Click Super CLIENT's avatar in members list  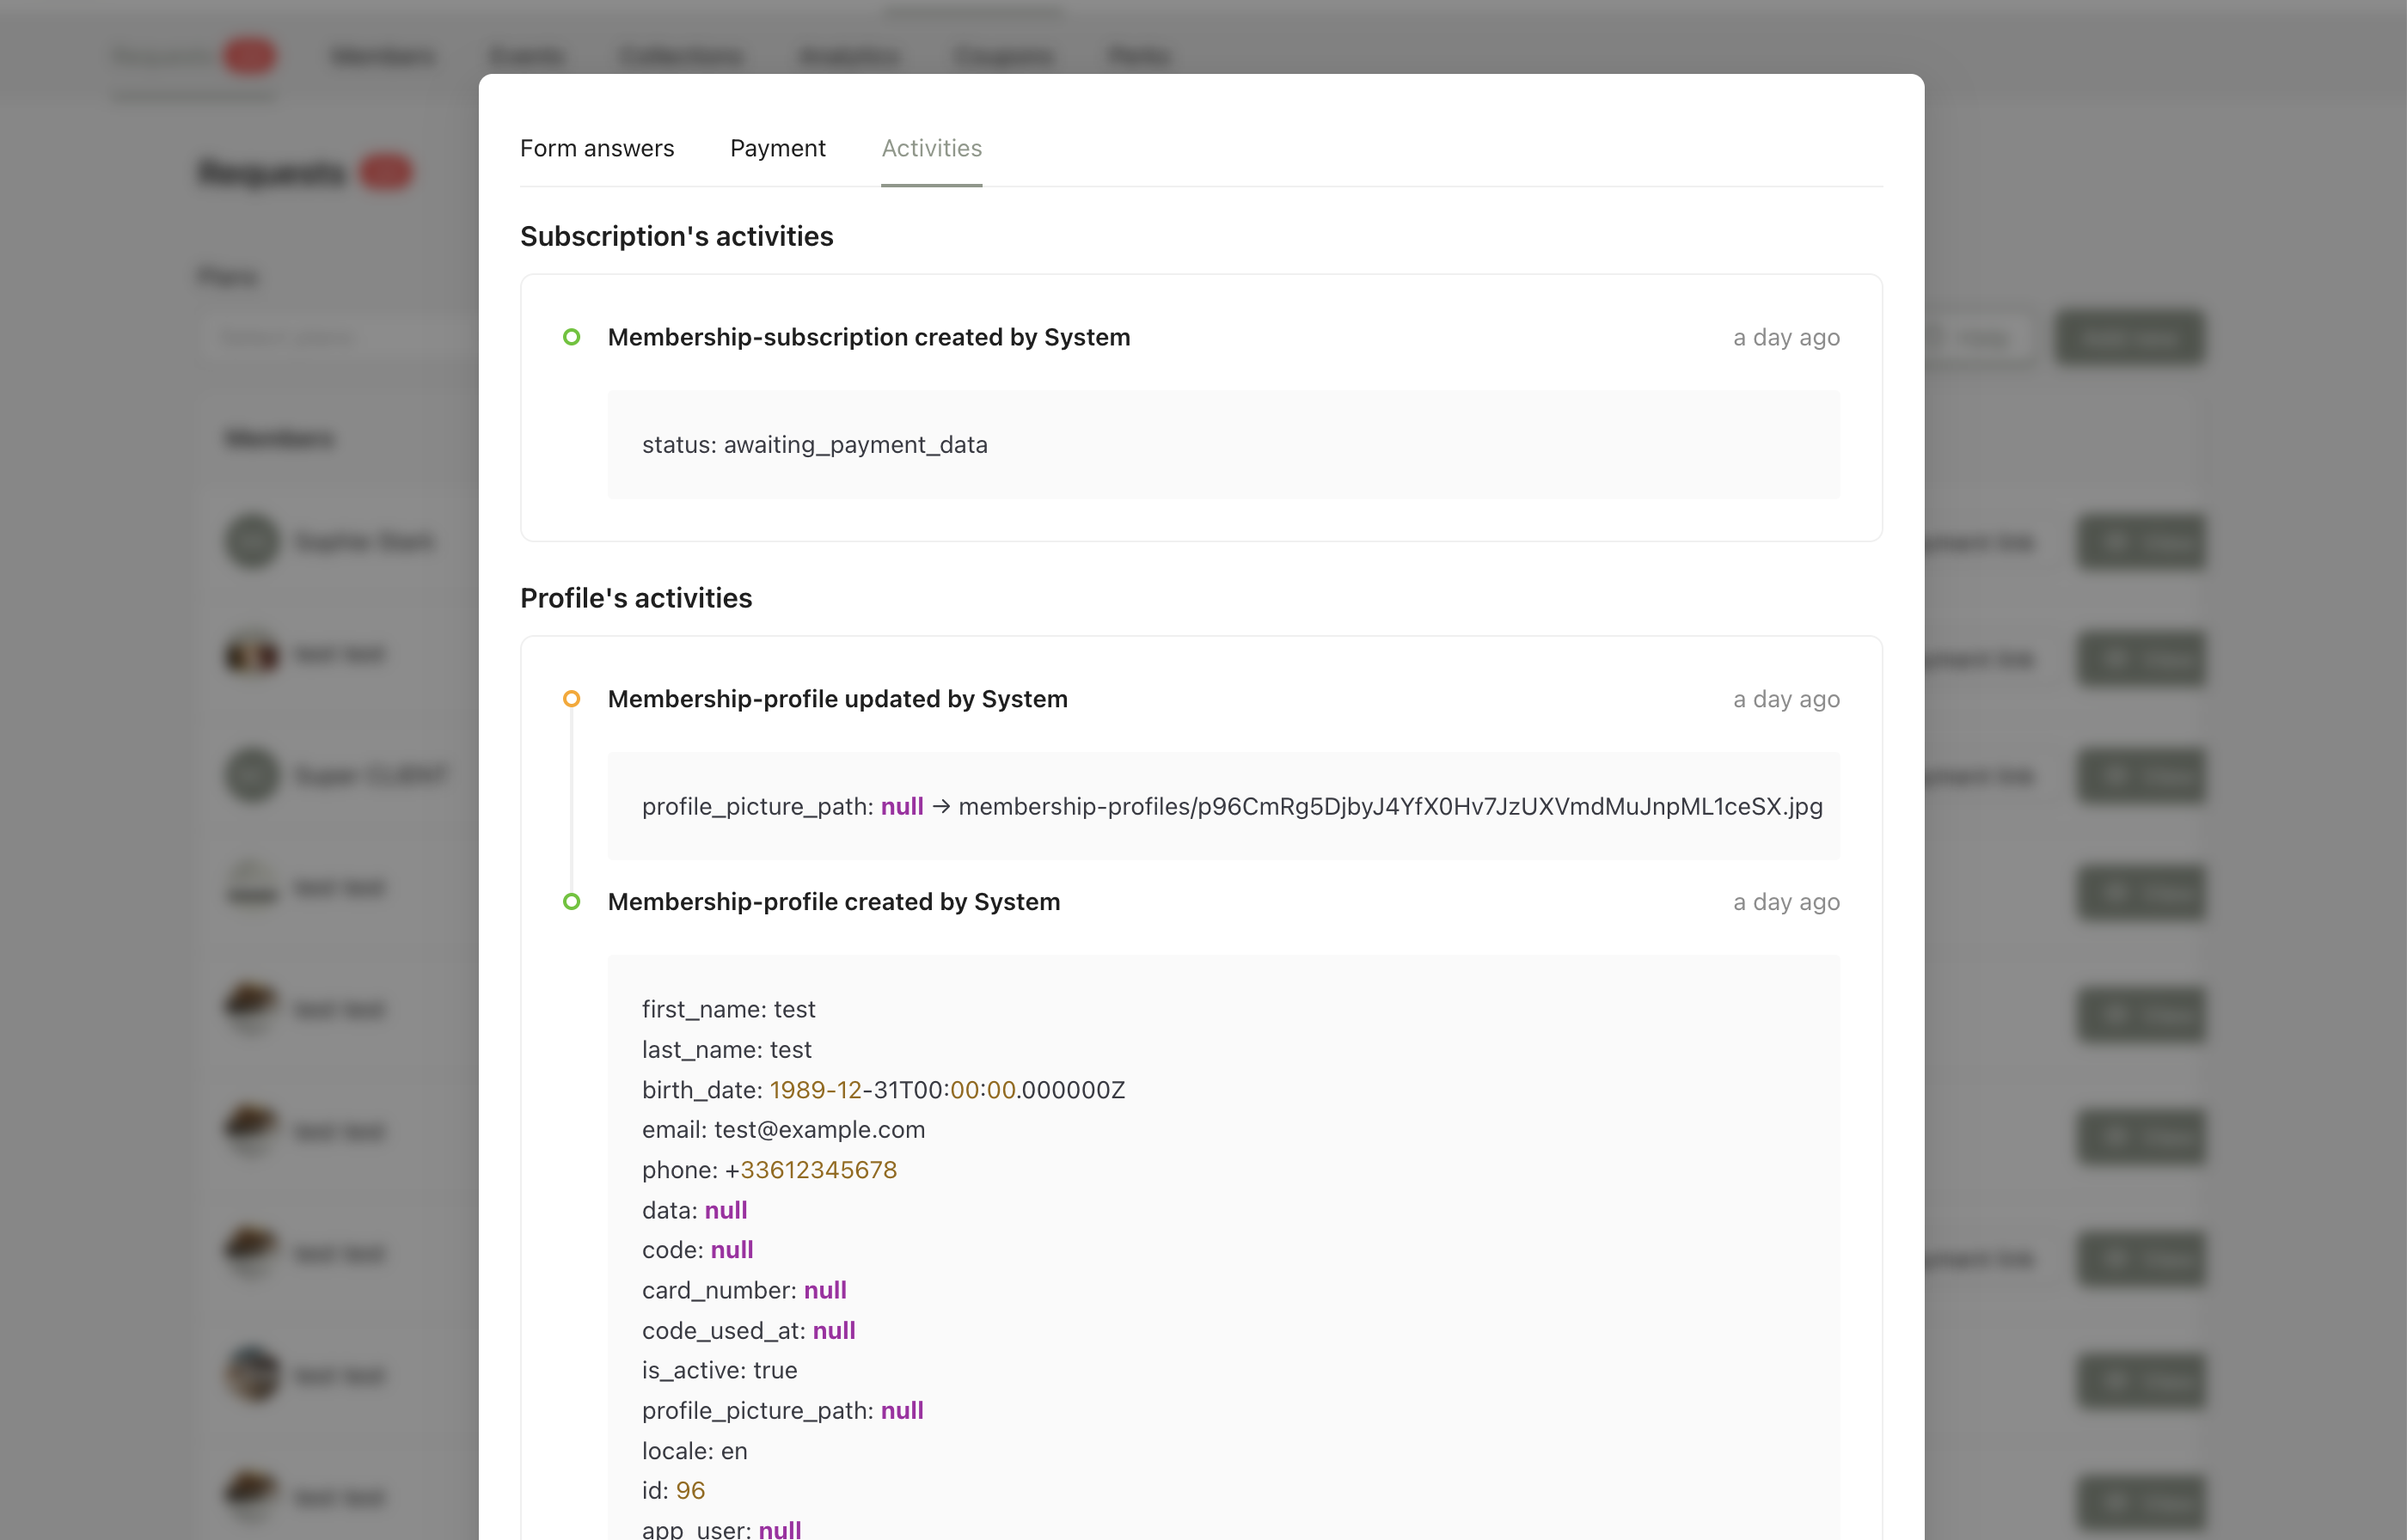point(253,775)
